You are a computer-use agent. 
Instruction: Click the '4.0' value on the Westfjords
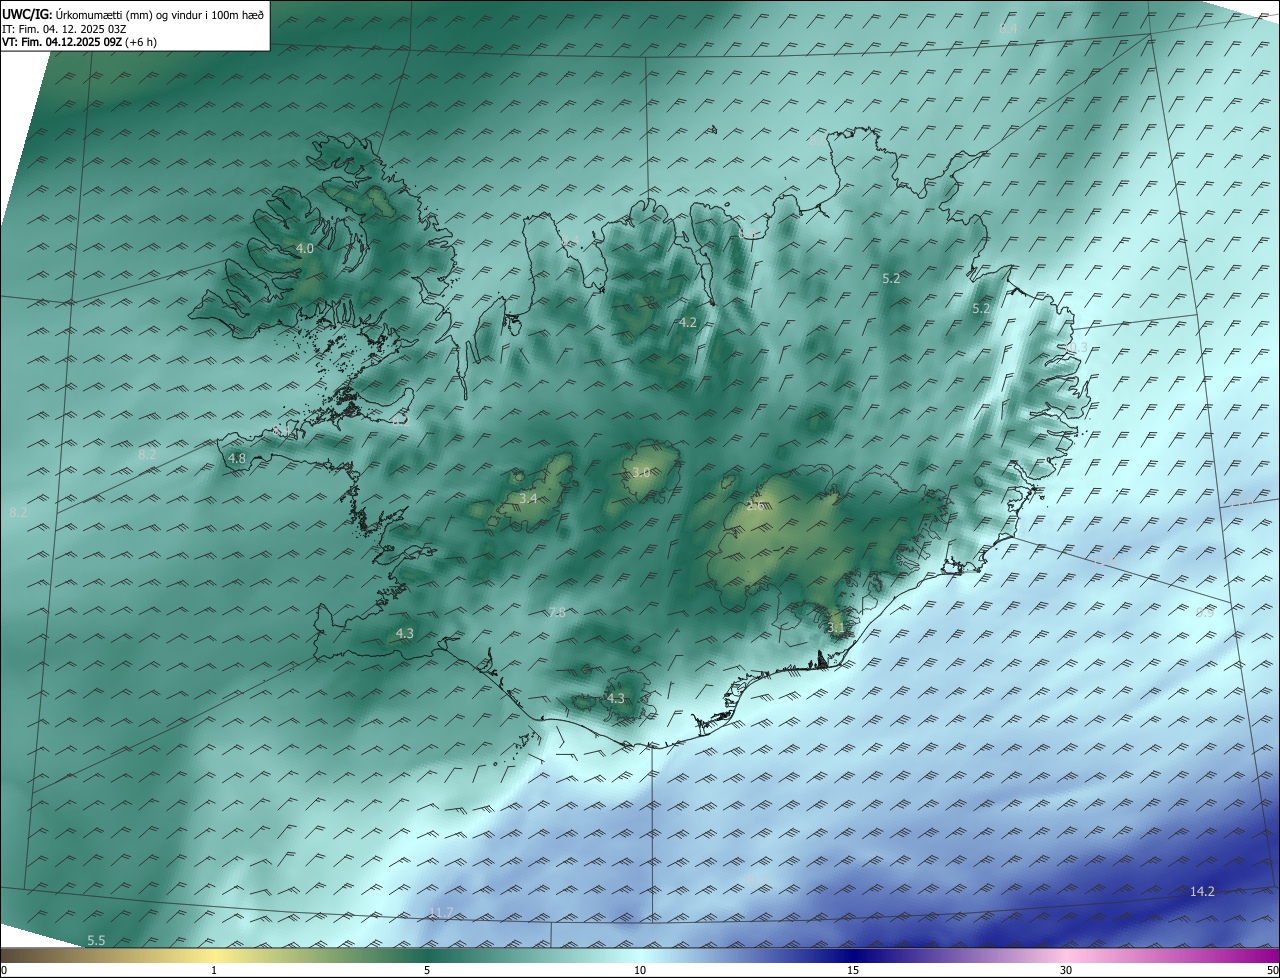[x=305, y=248]
